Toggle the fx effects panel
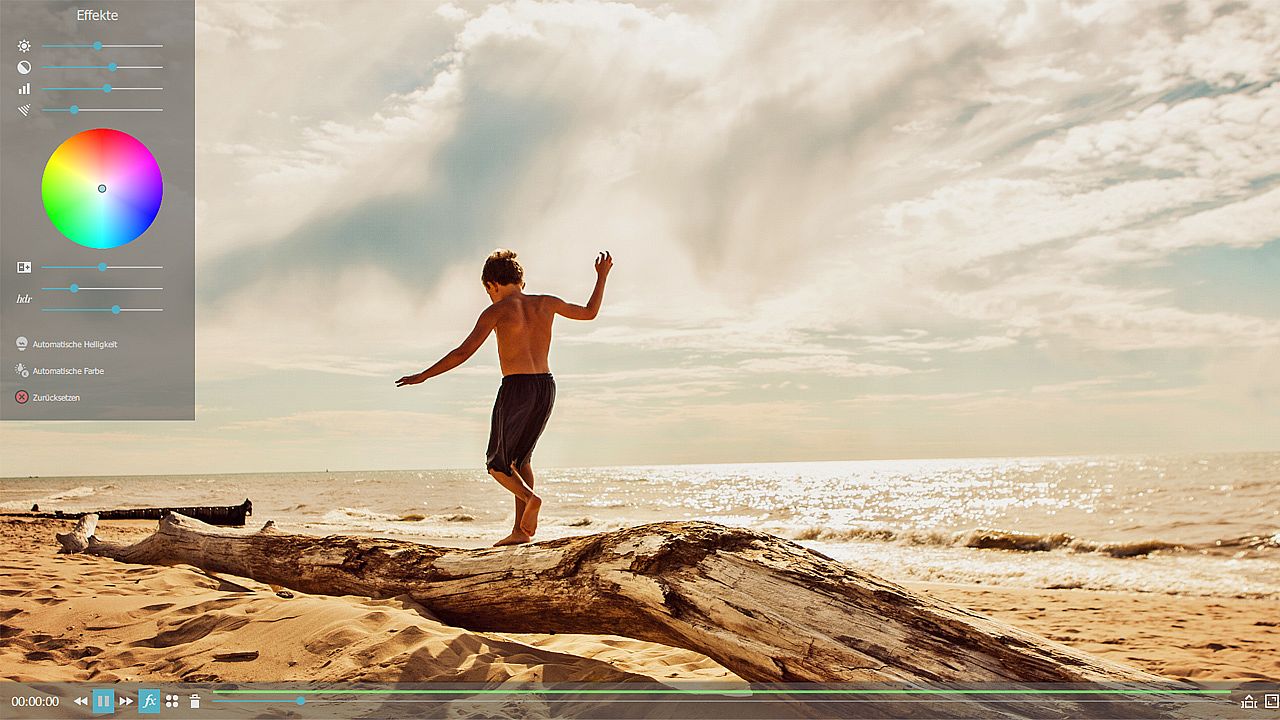1280x720 pixels. 149,701
